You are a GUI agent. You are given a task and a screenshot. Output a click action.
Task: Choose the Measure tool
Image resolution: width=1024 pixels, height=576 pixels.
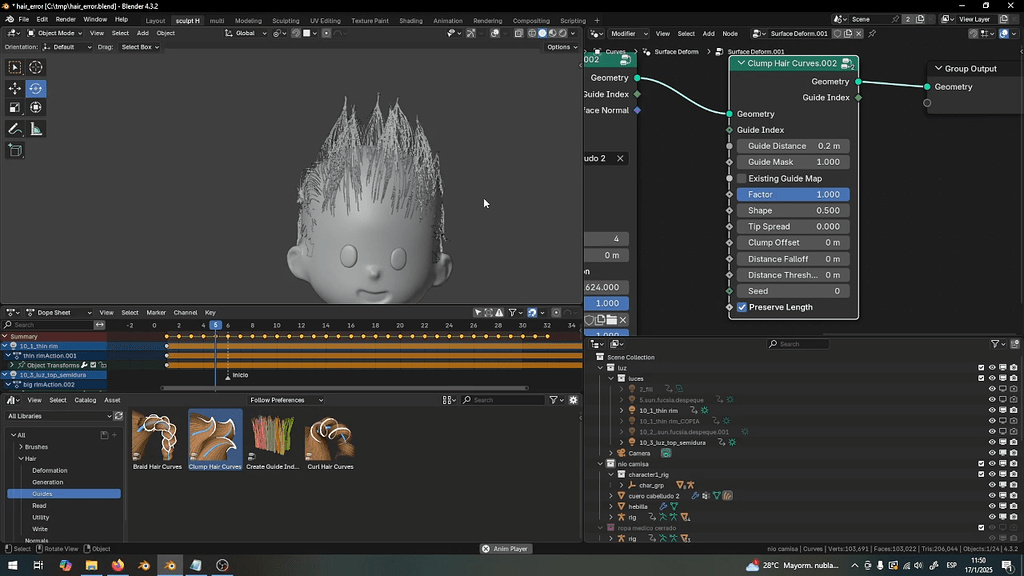click(x=36, y=129)
